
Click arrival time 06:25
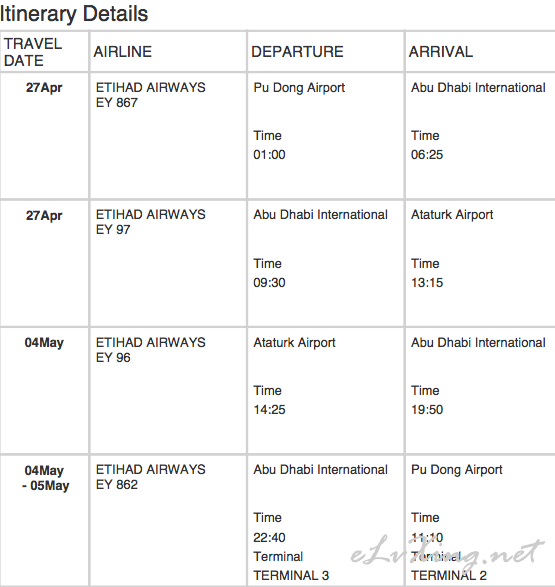[427, 155]
